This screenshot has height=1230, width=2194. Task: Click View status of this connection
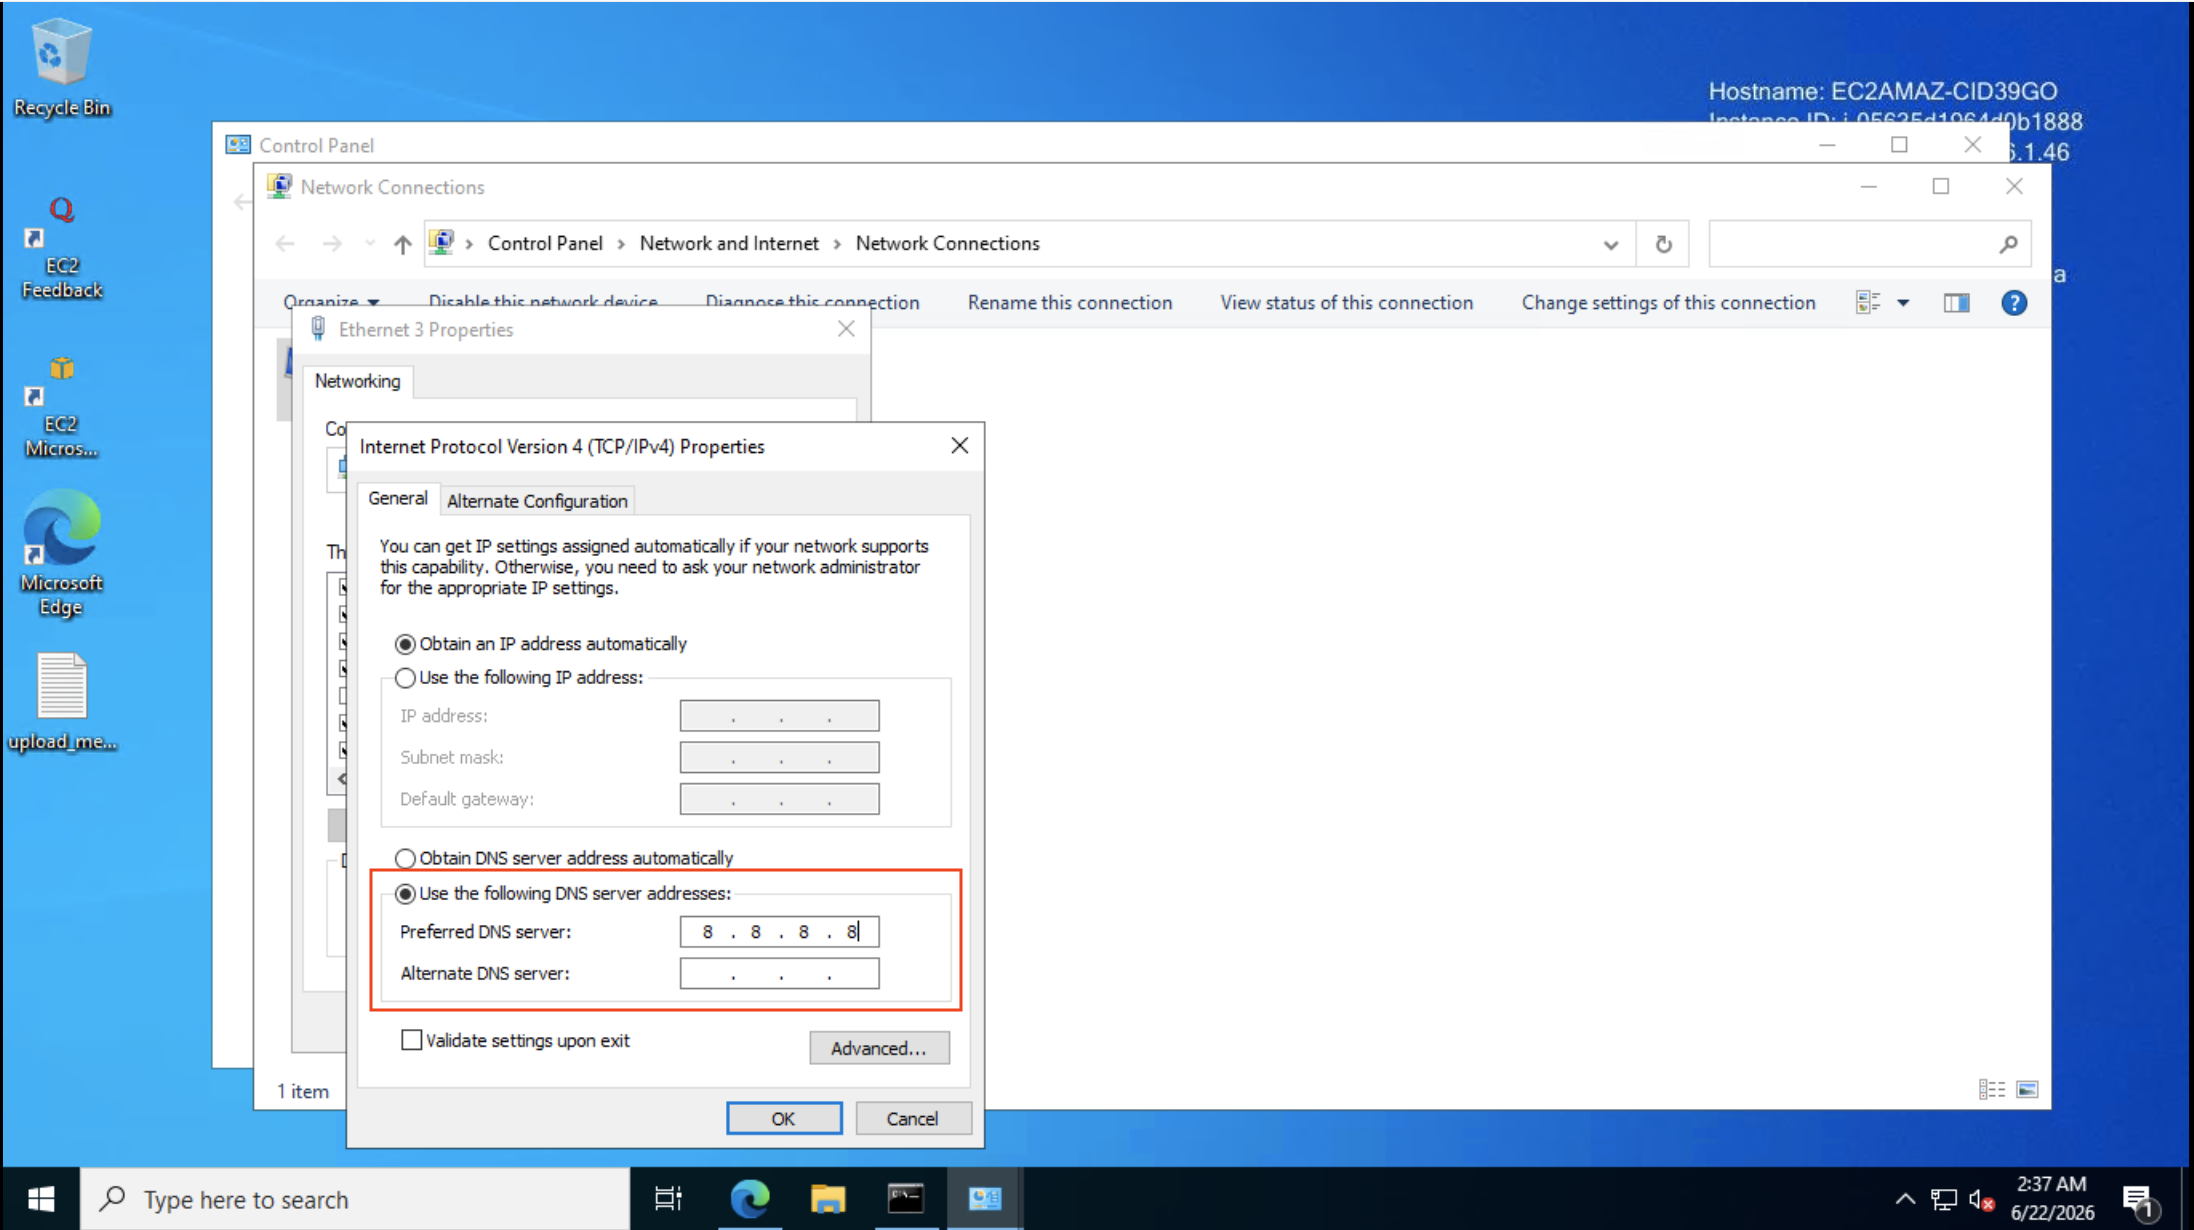tap(1346, 303)
